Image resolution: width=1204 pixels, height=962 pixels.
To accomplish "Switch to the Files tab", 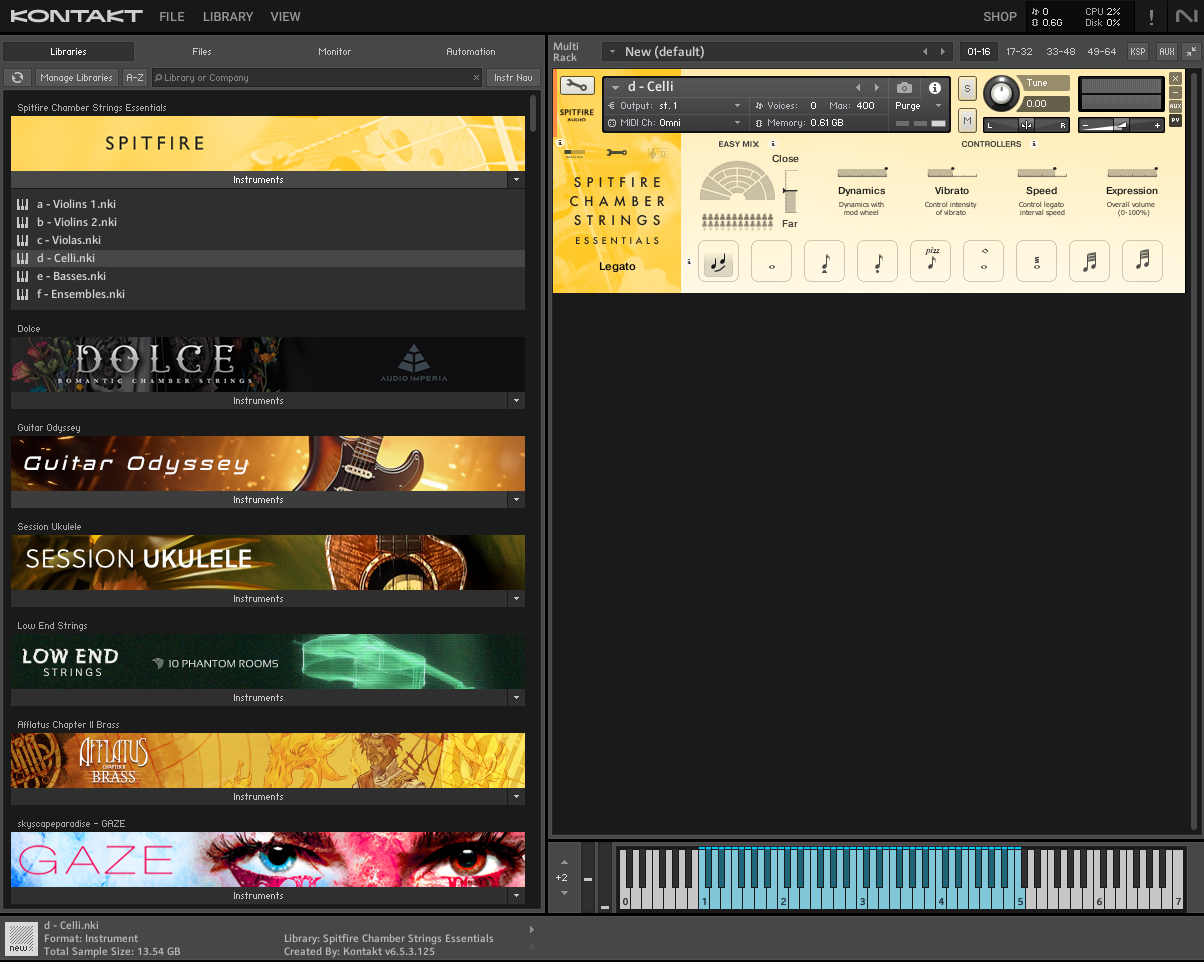I will (202, 51).
